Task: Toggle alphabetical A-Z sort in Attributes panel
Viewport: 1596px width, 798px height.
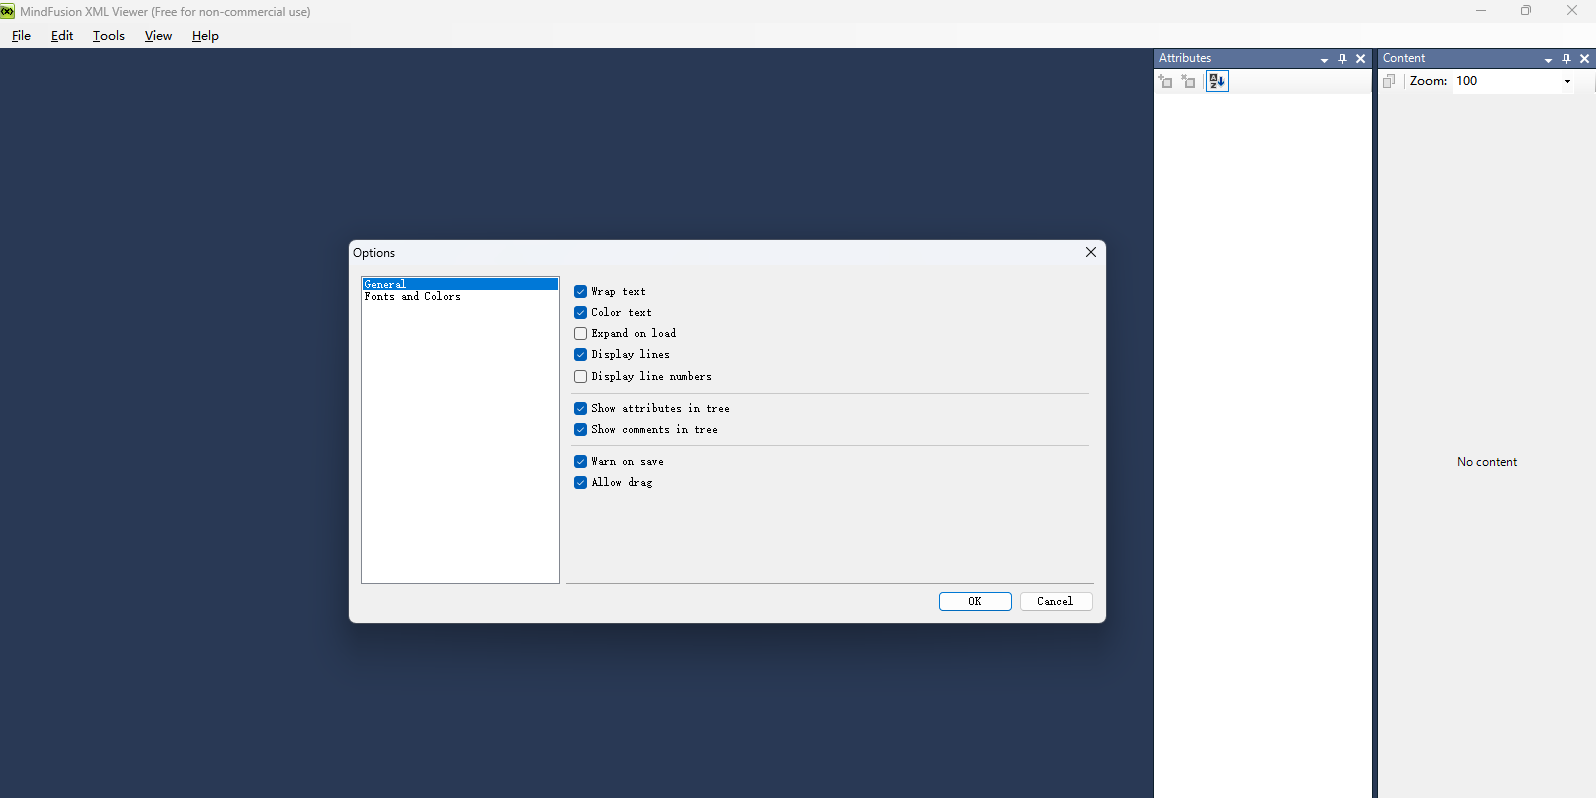Action: 1217,81
